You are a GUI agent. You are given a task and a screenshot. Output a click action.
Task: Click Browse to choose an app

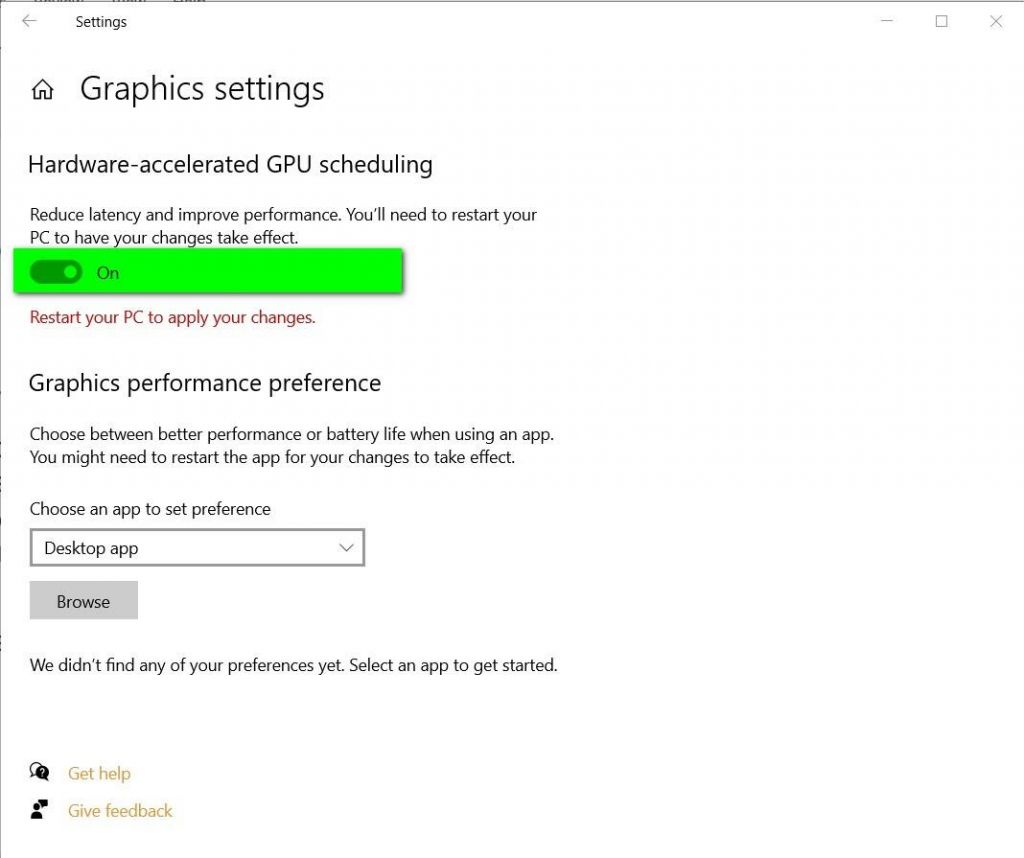[84, 601]
